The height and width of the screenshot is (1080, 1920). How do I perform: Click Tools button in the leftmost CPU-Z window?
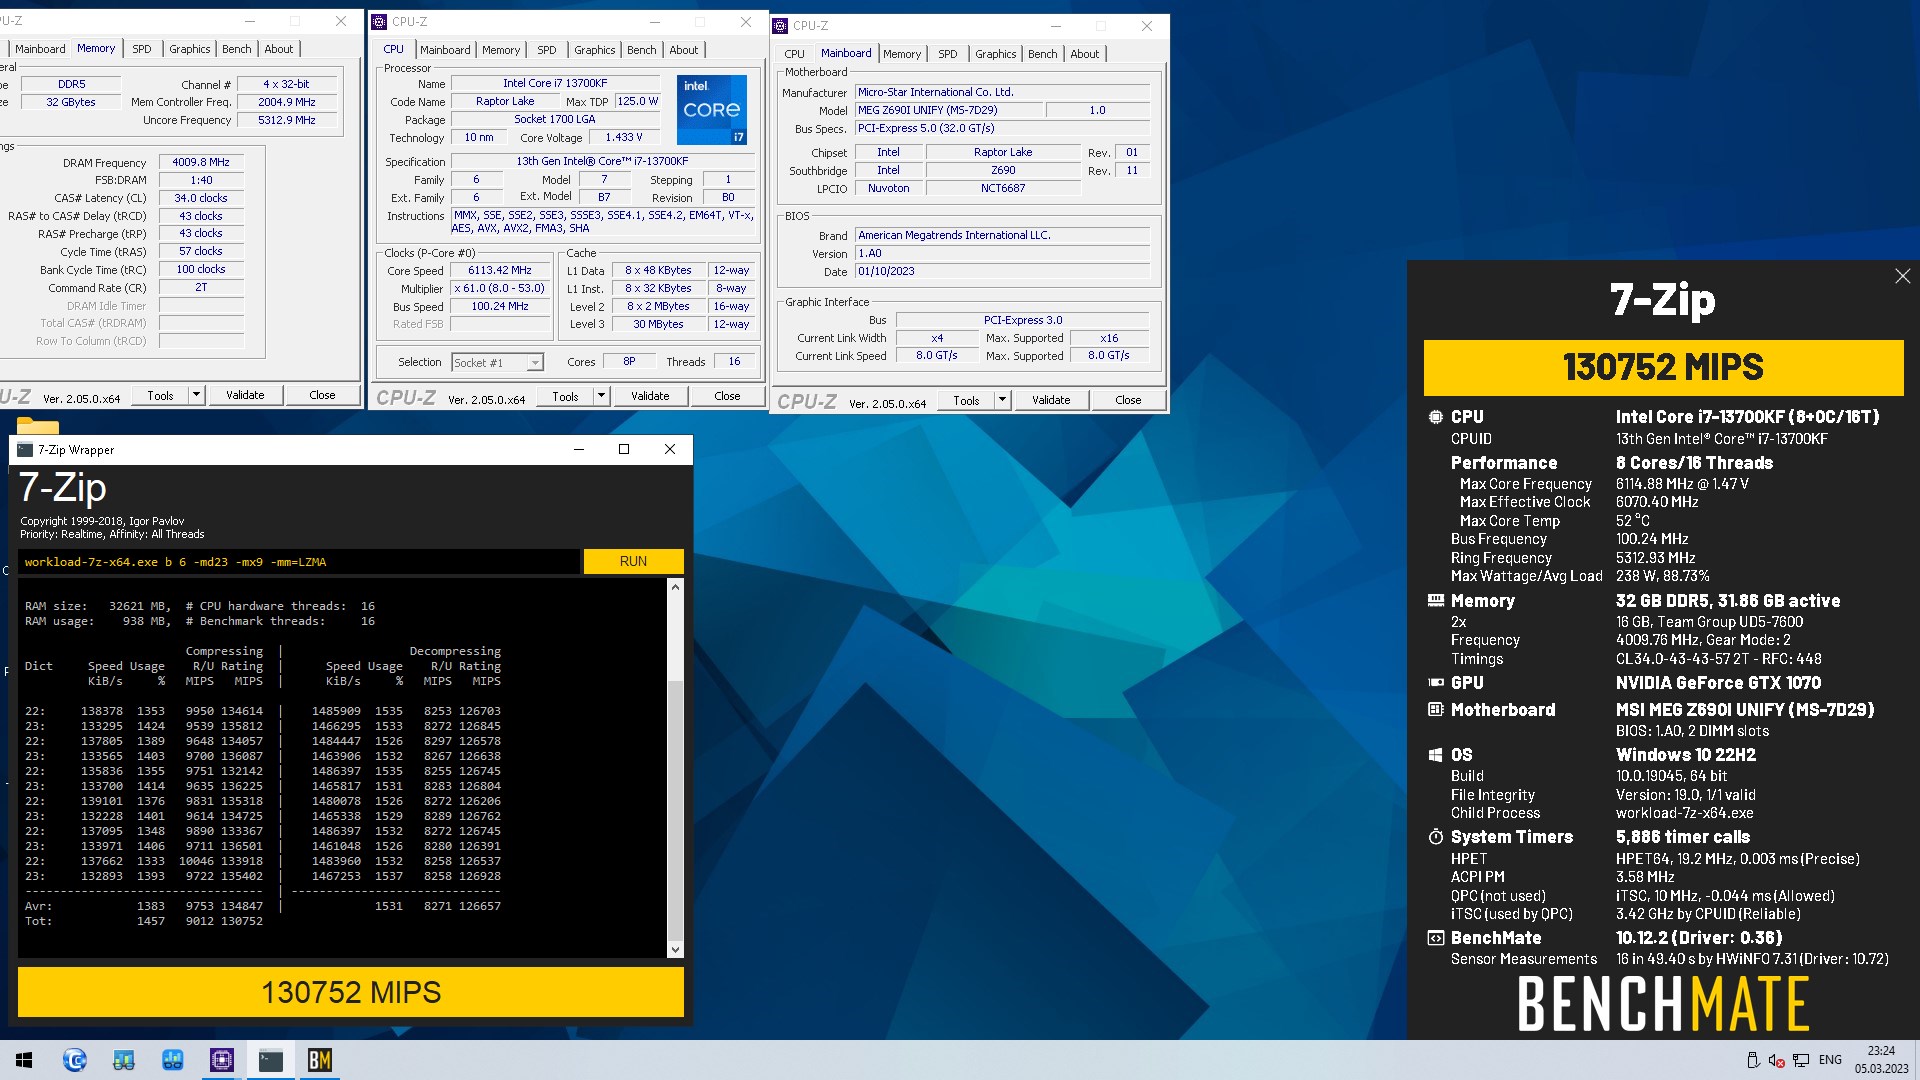160,395
